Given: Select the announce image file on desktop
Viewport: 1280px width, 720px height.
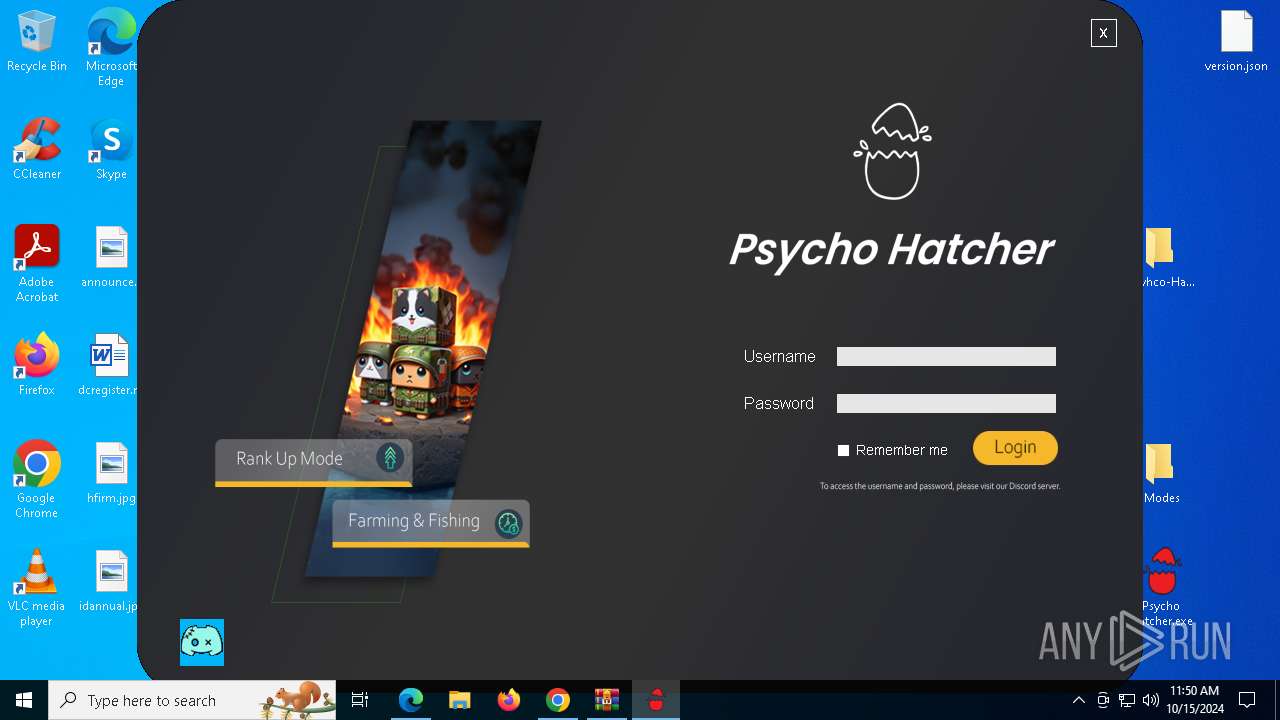Looking at the screenshot, I should (x=111, y=257).
